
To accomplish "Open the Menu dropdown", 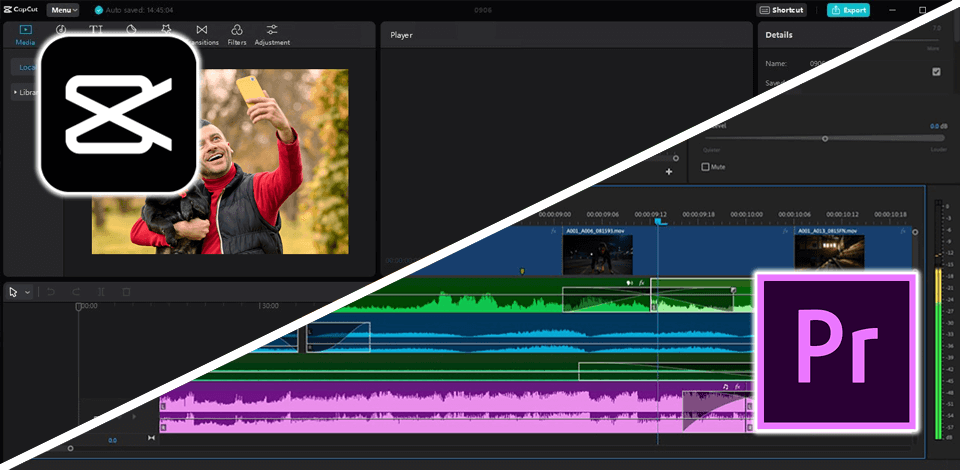I will pyautogui.click(x=63, y=10).
